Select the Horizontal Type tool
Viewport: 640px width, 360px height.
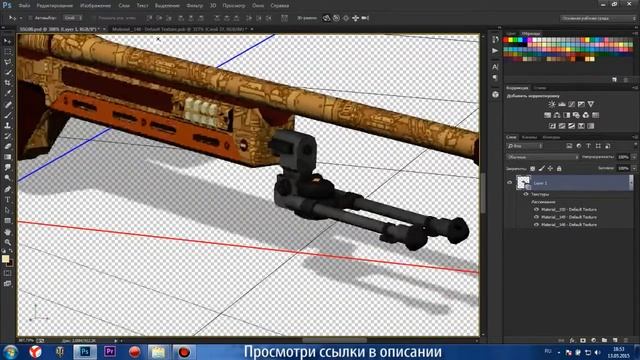[x=7, y=200]
